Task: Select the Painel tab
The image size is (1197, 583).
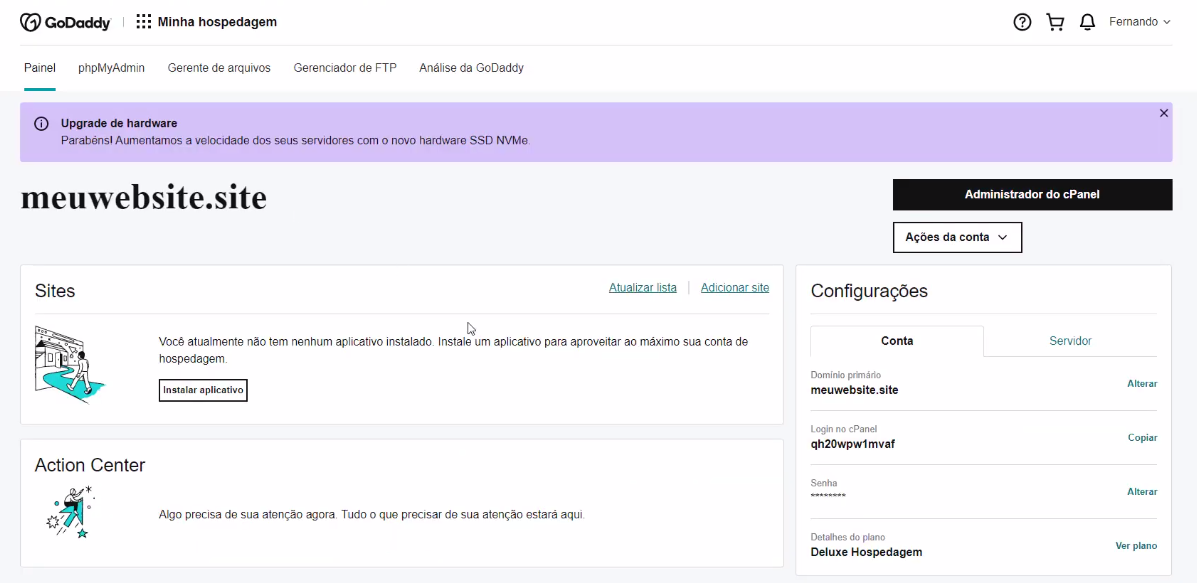Action: 40,68
